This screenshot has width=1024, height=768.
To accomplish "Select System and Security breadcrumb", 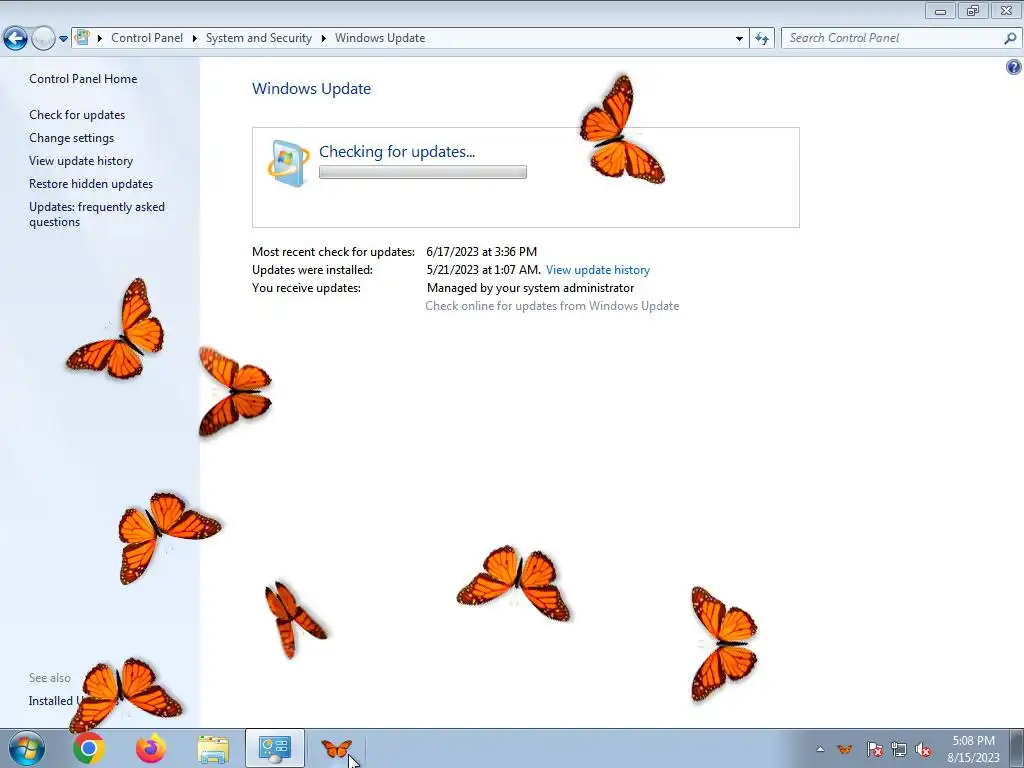I will [x=259, y=38].
